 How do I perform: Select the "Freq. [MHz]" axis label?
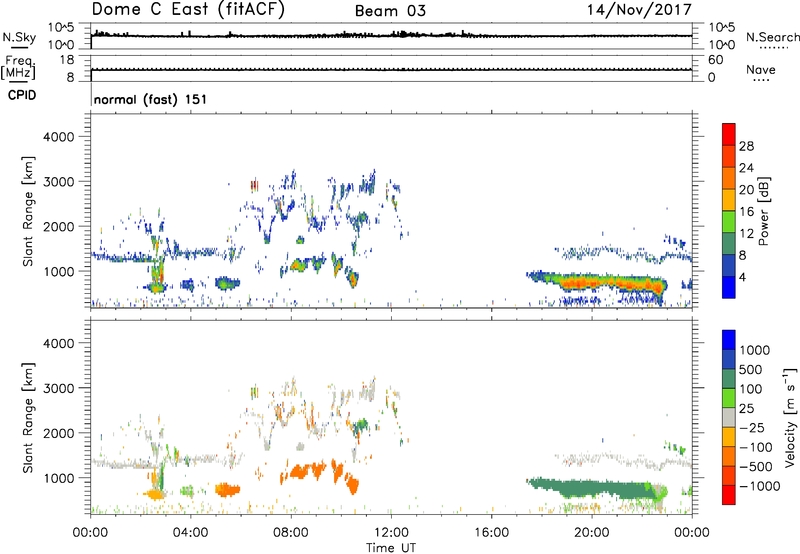(x=18, y=68)
